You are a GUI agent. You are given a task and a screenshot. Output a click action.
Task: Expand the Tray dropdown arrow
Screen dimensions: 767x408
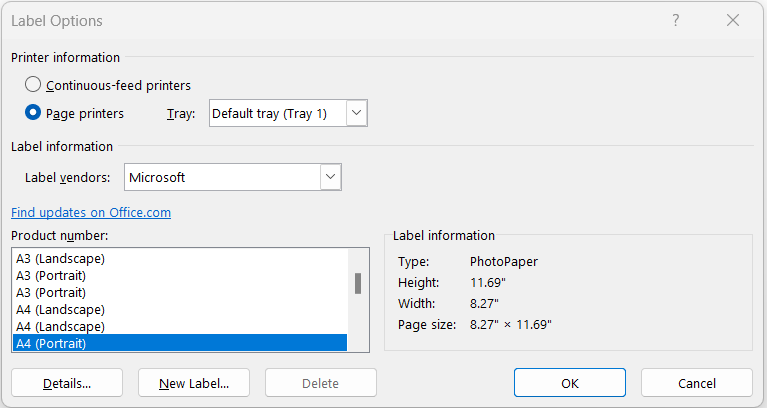point(357,113)
